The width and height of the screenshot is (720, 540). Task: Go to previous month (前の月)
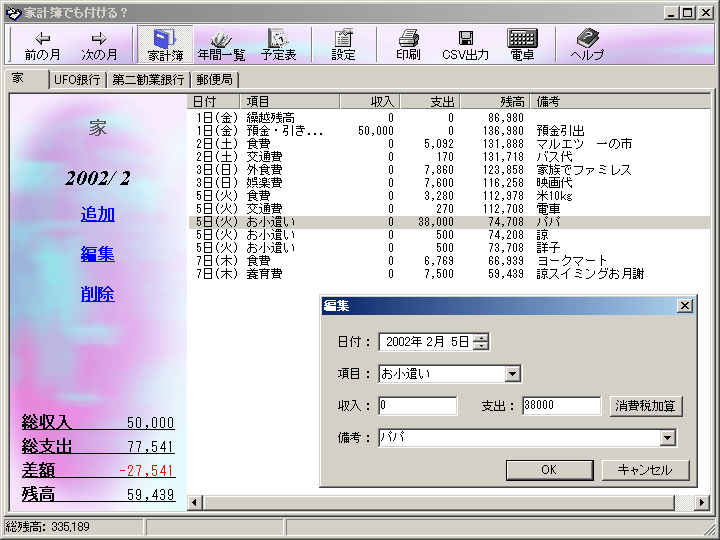tap(42, 45)
